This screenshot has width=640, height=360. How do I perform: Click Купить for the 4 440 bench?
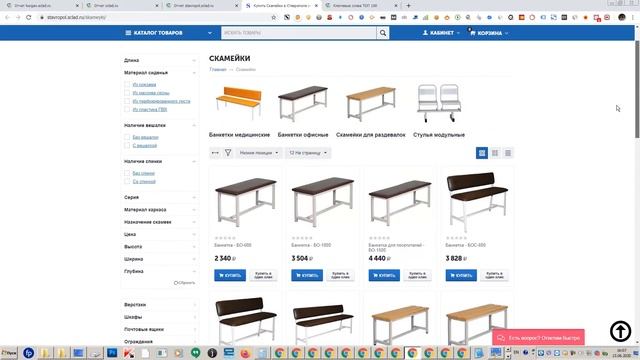384,275
